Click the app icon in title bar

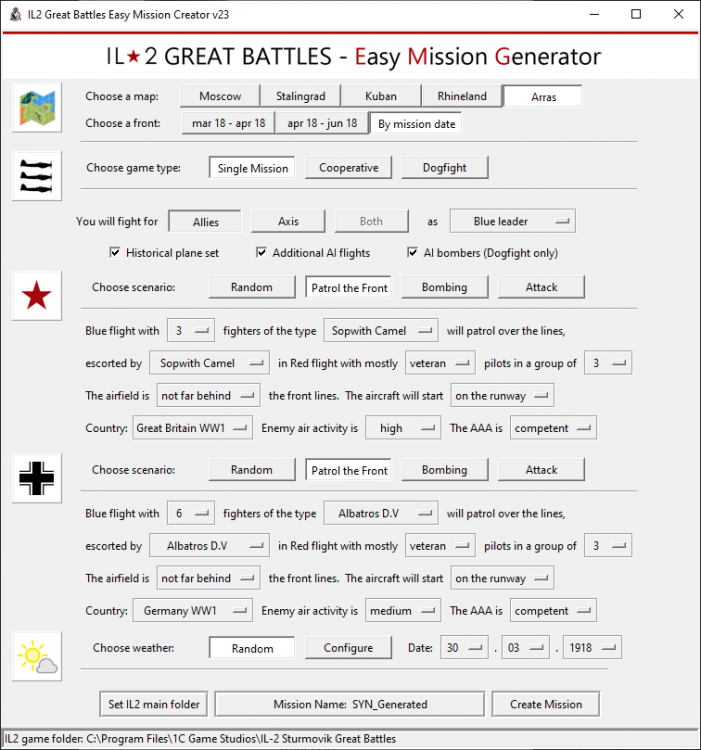pos(15,14)
